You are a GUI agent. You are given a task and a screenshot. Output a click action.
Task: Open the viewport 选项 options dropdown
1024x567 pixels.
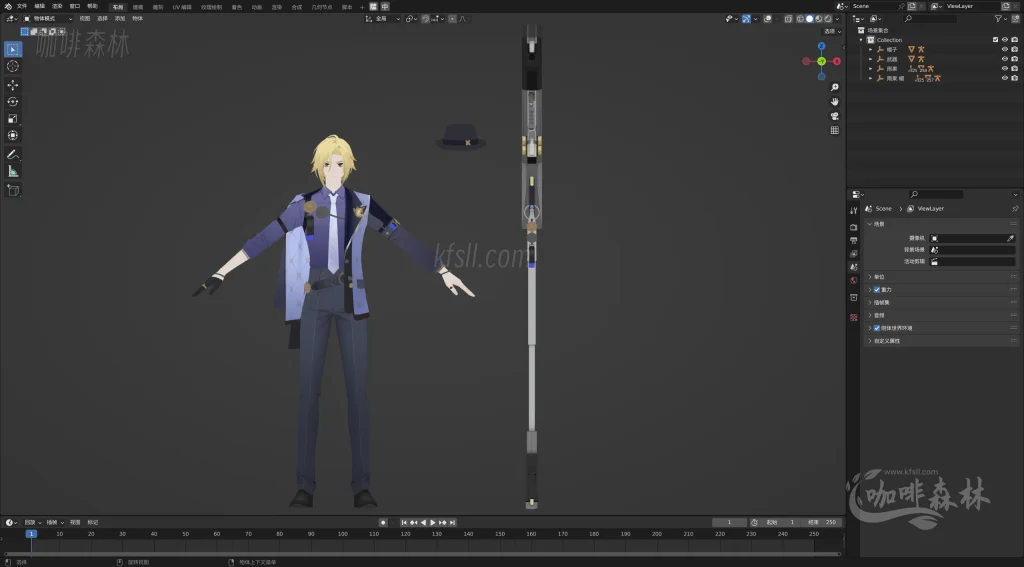point(832,31)
